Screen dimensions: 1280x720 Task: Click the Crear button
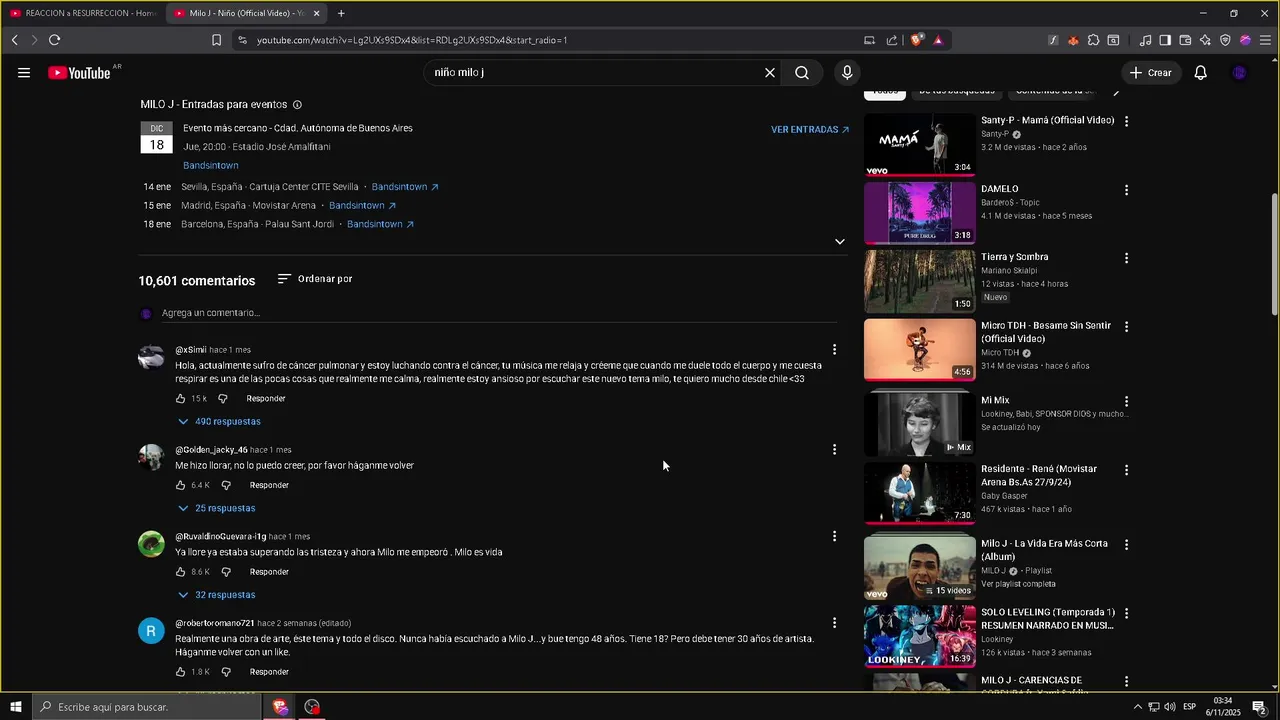point(1150,73)
